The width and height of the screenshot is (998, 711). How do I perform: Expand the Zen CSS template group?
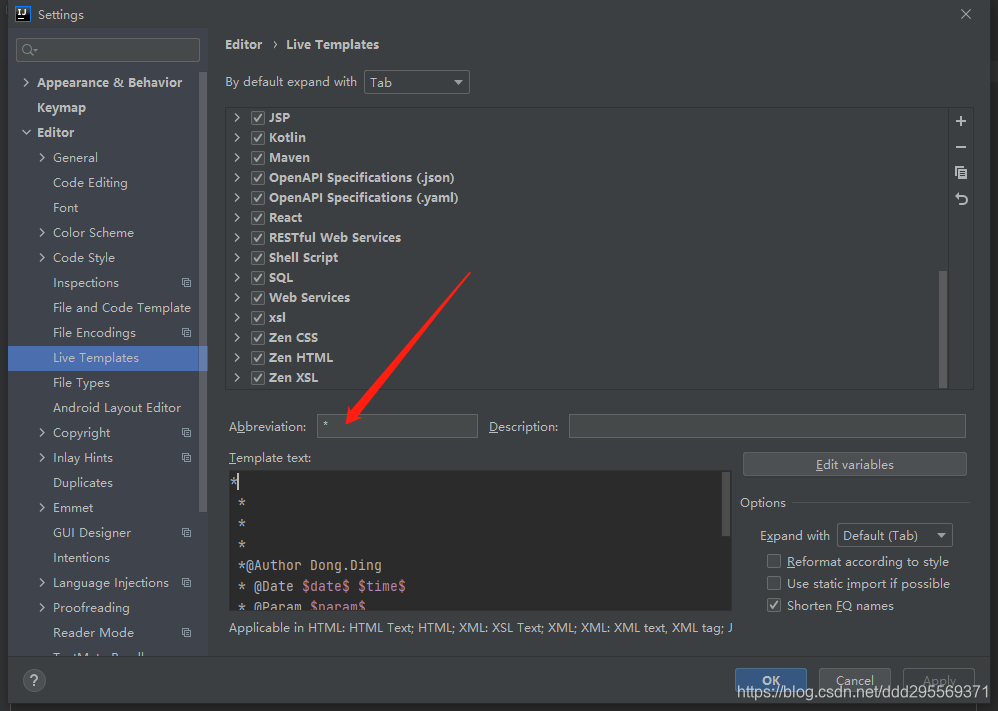coord(237,337)
